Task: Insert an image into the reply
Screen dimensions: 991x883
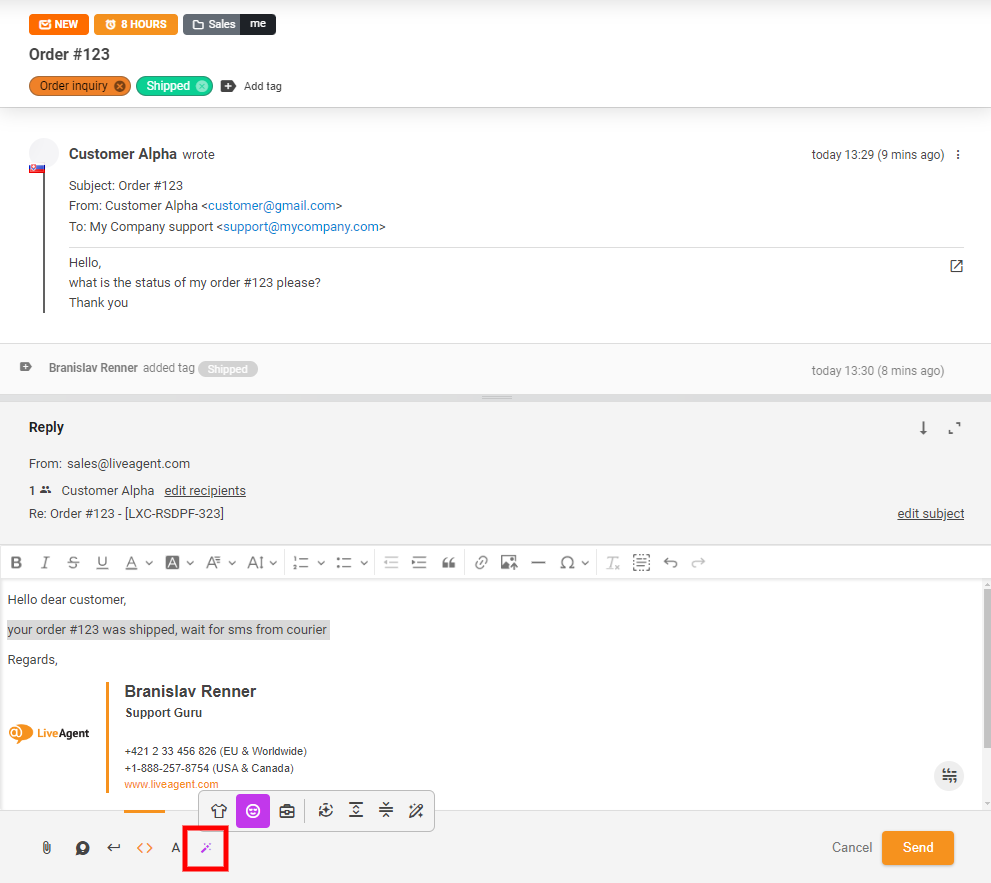Action: tap(509, 562)
